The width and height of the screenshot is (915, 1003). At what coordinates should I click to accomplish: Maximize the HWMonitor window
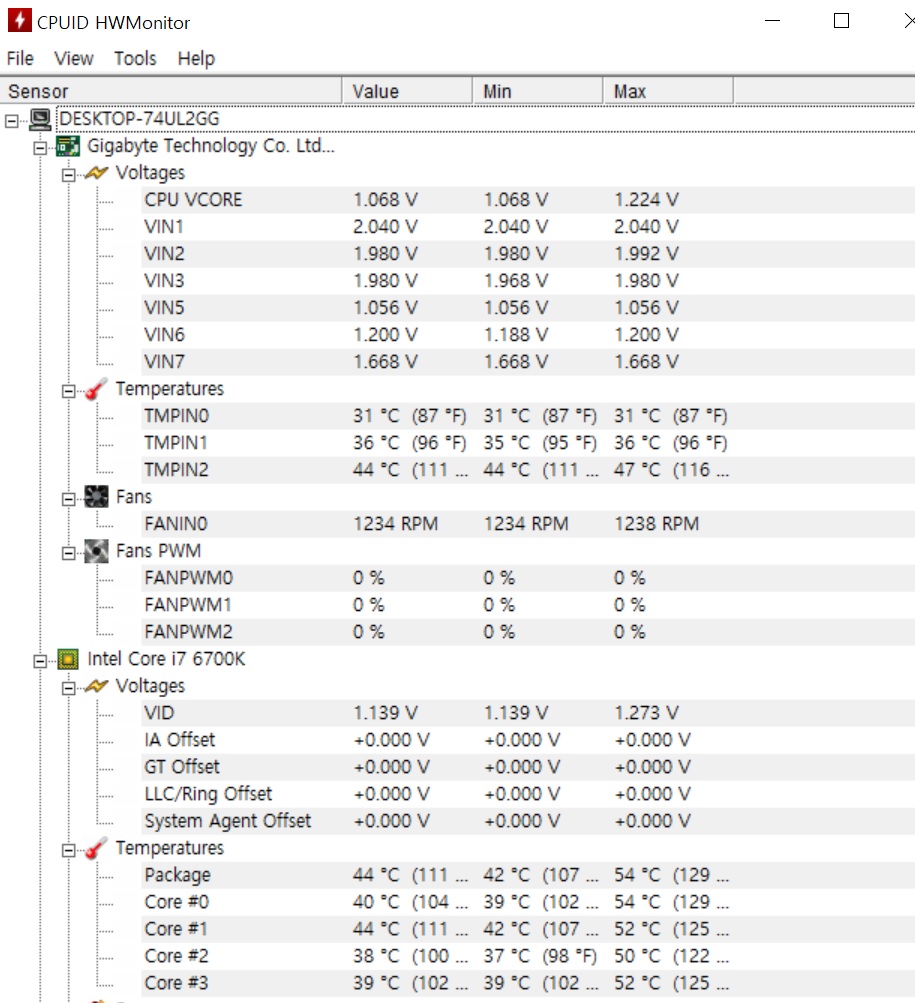point(841,20)
